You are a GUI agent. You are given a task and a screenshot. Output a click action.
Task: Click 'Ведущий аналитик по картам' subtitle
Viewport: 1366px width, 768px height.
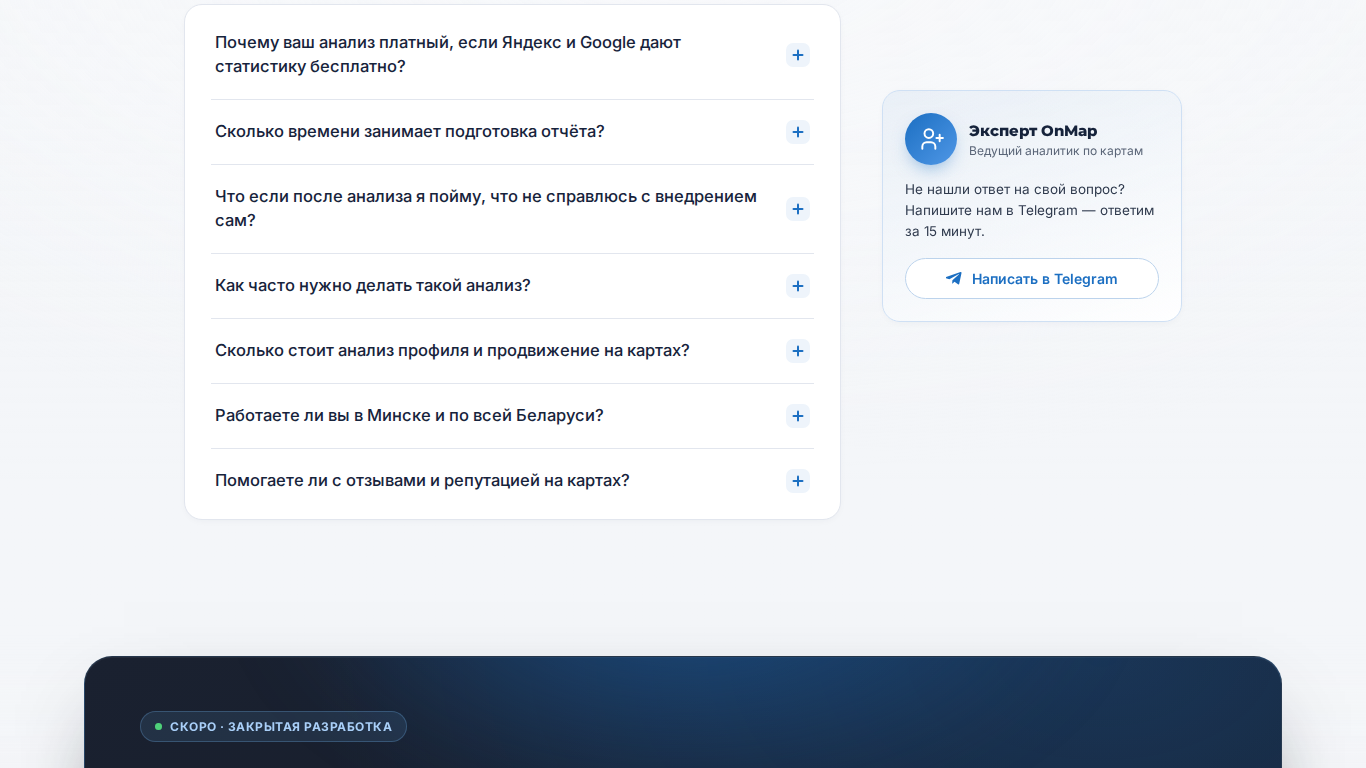pos(1056,151)
